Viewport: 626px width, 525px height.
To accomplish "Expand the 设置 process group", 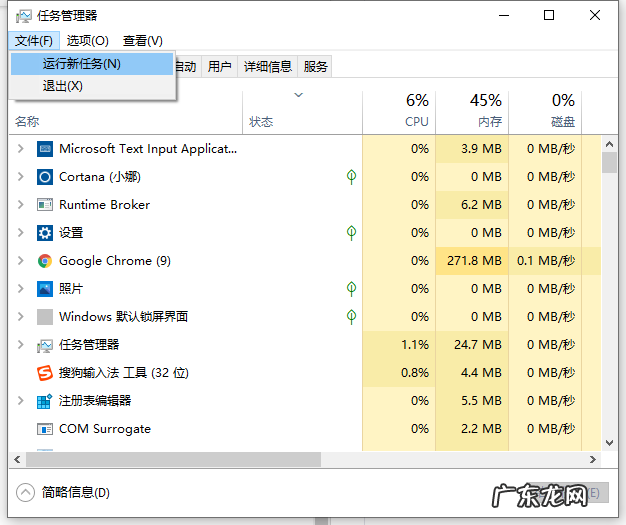I will pos(21,233).
